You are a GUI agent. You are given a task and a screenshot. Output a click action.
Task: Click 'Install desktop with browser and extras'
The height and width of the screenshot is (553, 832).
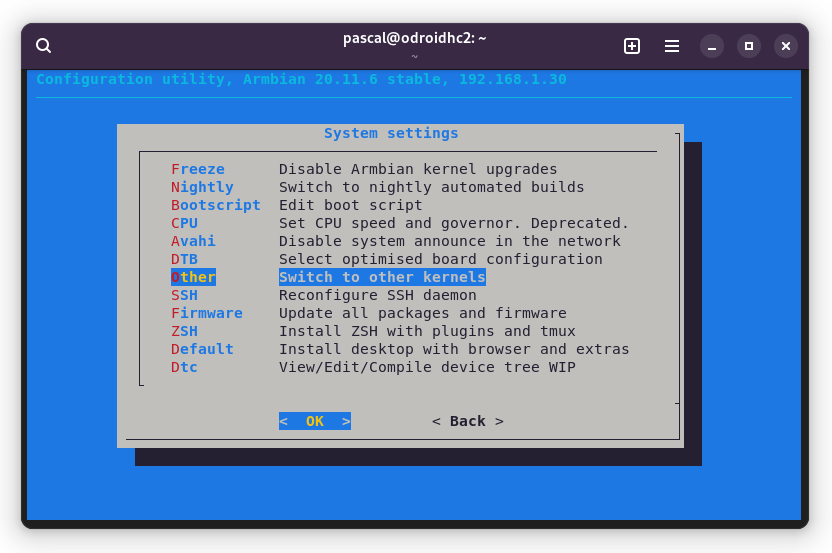click(x=454, y=350)
